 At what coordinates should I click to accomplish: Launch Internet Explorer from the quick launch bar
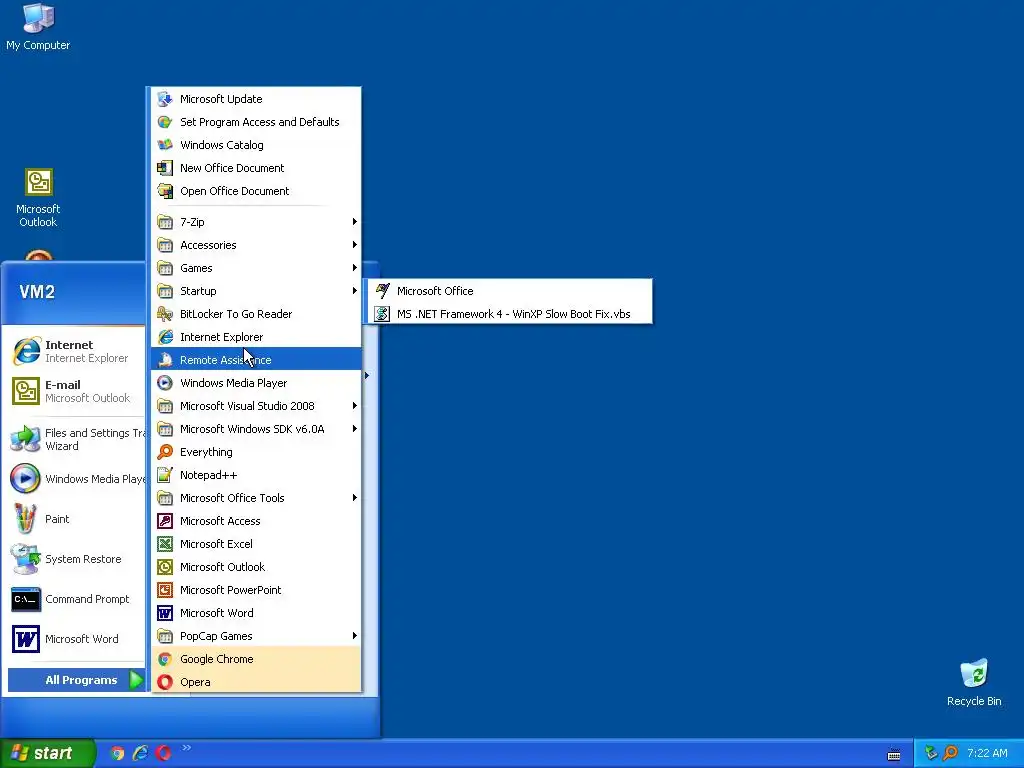[x=140, y=753]
